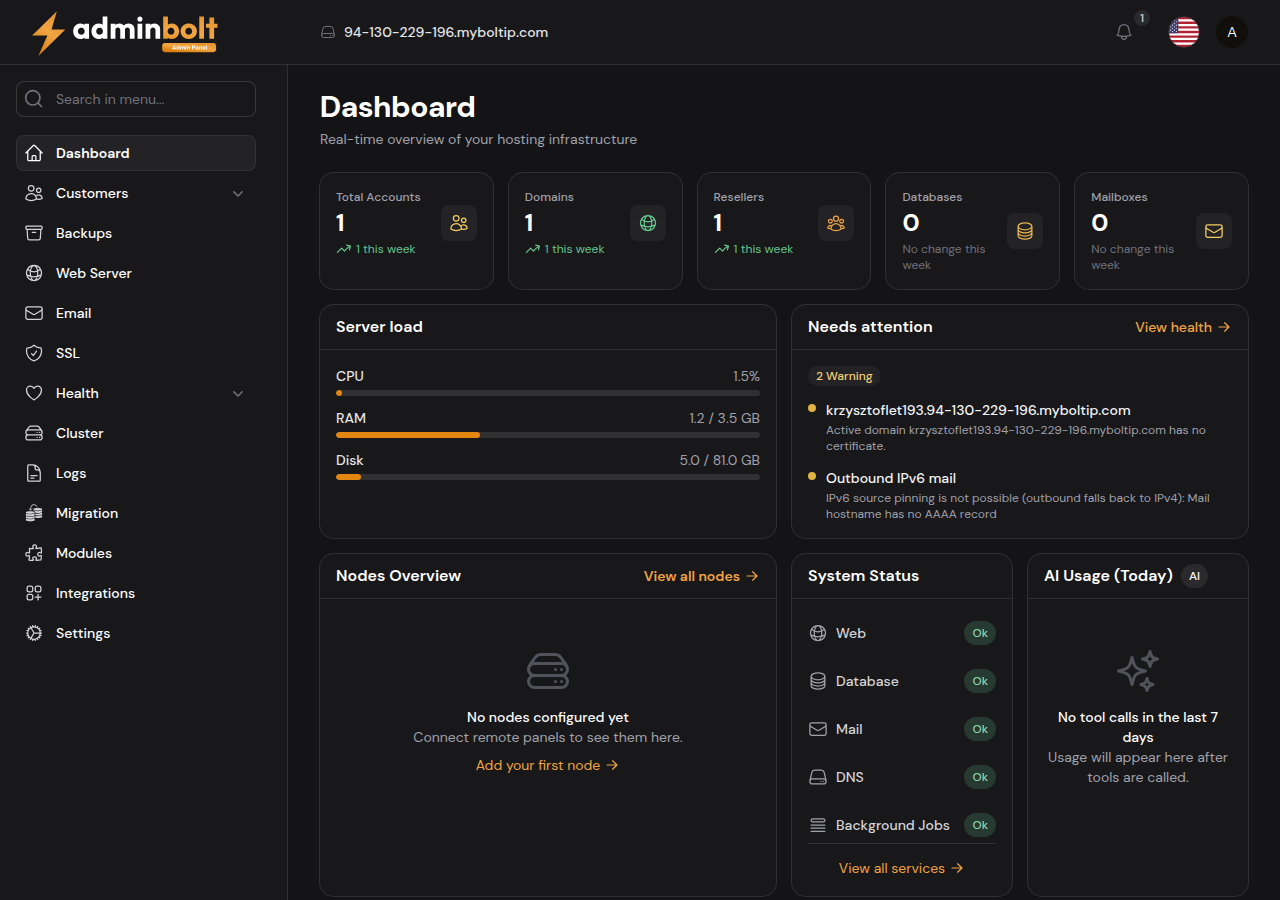Click the Integrations grid icon

coord(34,593)
